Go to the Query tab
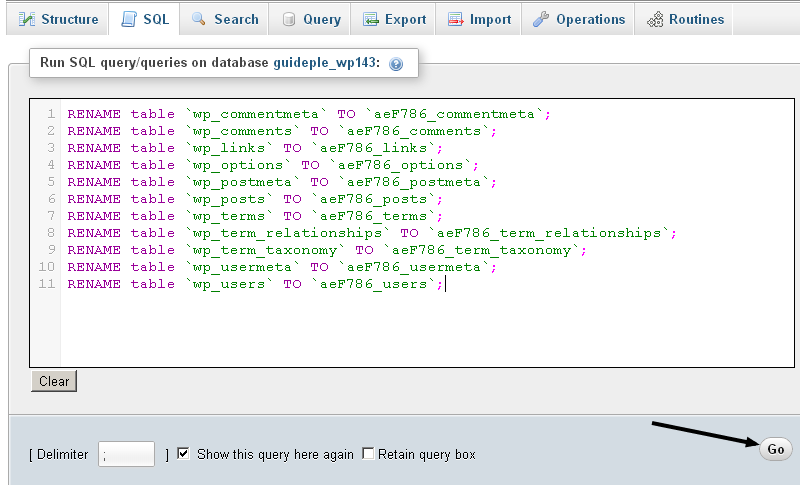Image resolution: width=800 pixels, height=485 pixels. pyautogui.click(x=310, y=19)
